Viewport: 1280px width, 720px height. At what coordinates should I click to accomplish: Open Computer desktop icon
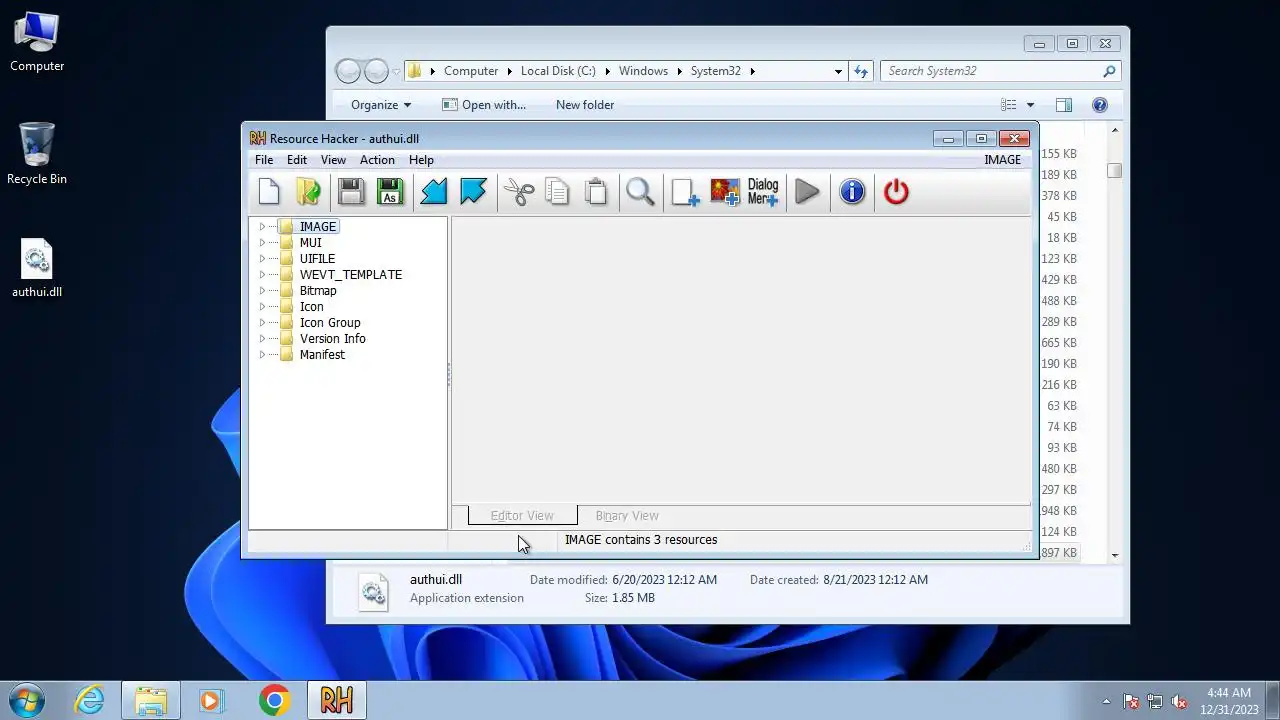[37, 42]
